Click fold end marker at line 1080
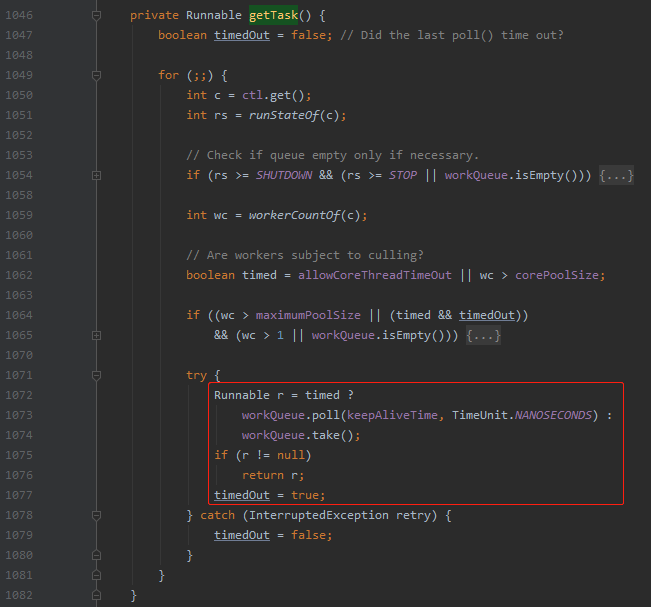Screen dimensions: 651x607 click(96, 555)
